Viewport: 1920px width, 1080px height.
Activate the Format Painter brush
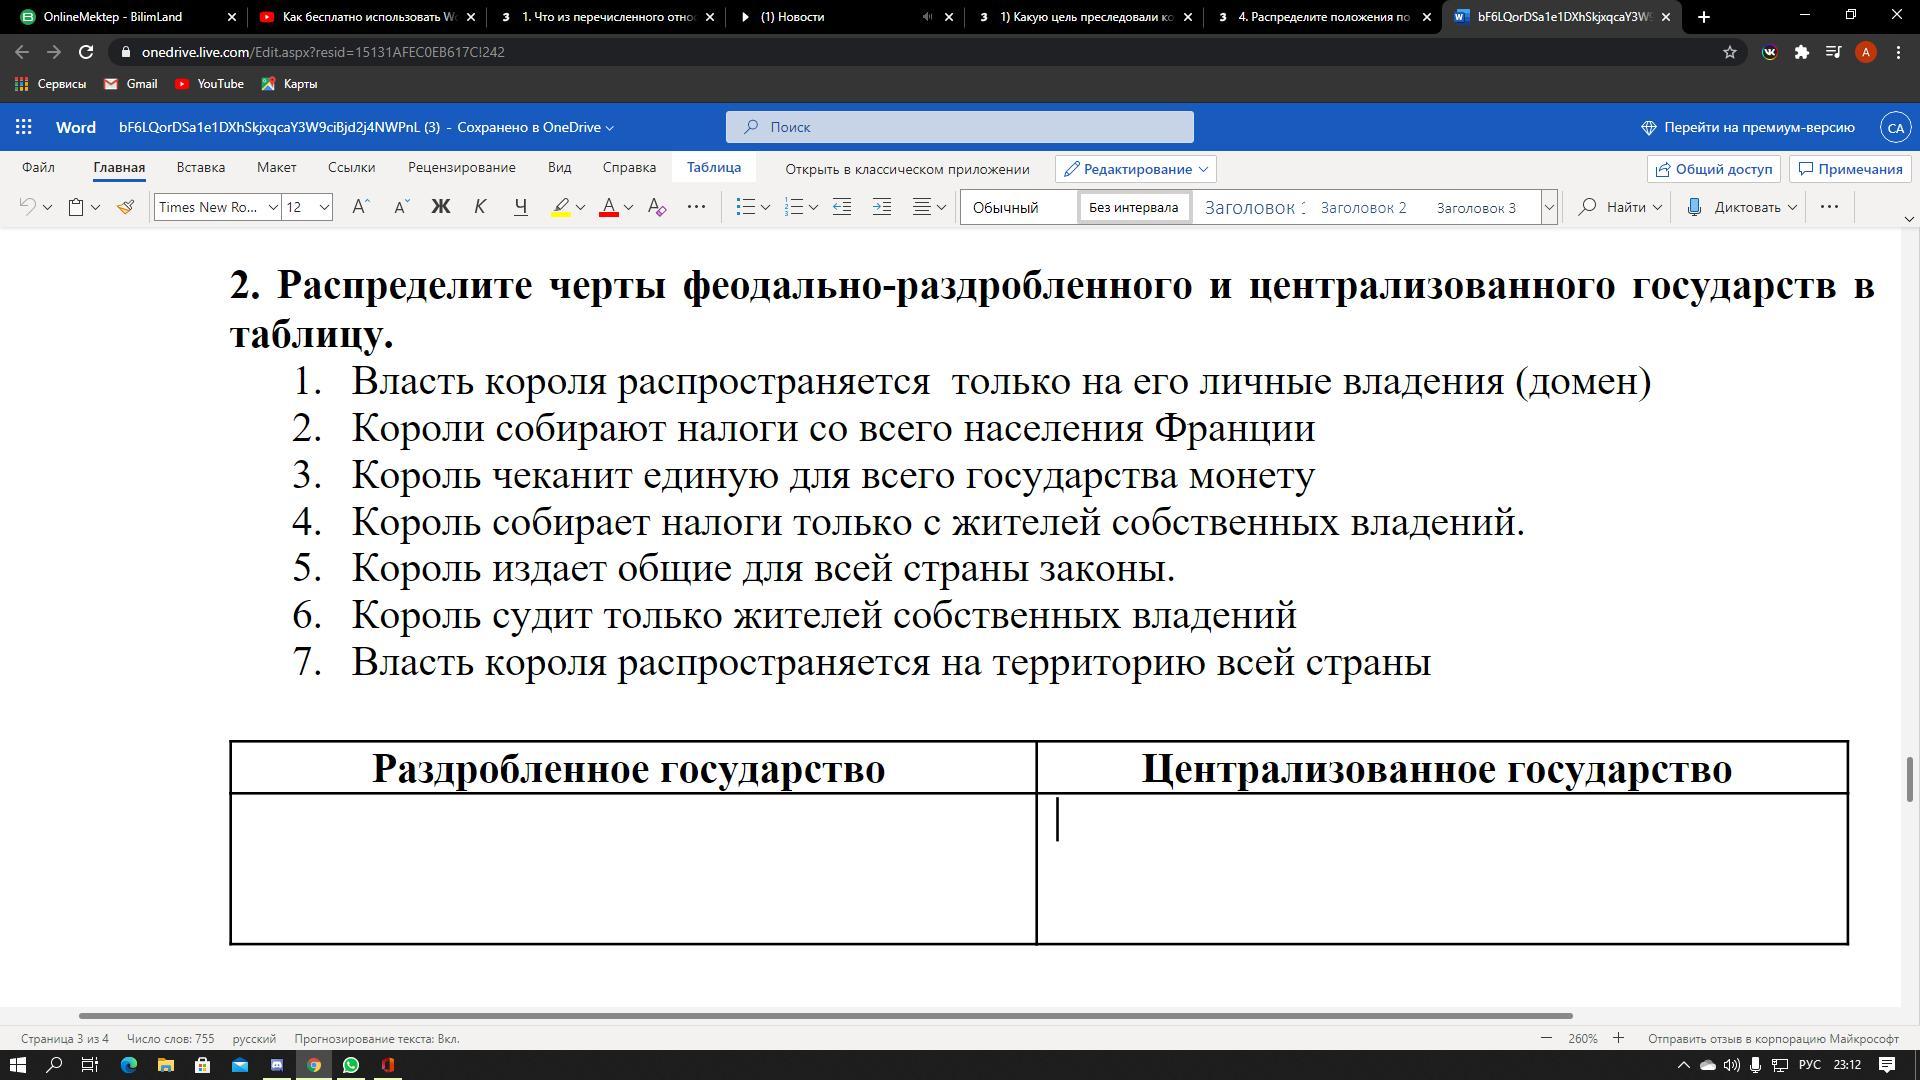[125, 207]
